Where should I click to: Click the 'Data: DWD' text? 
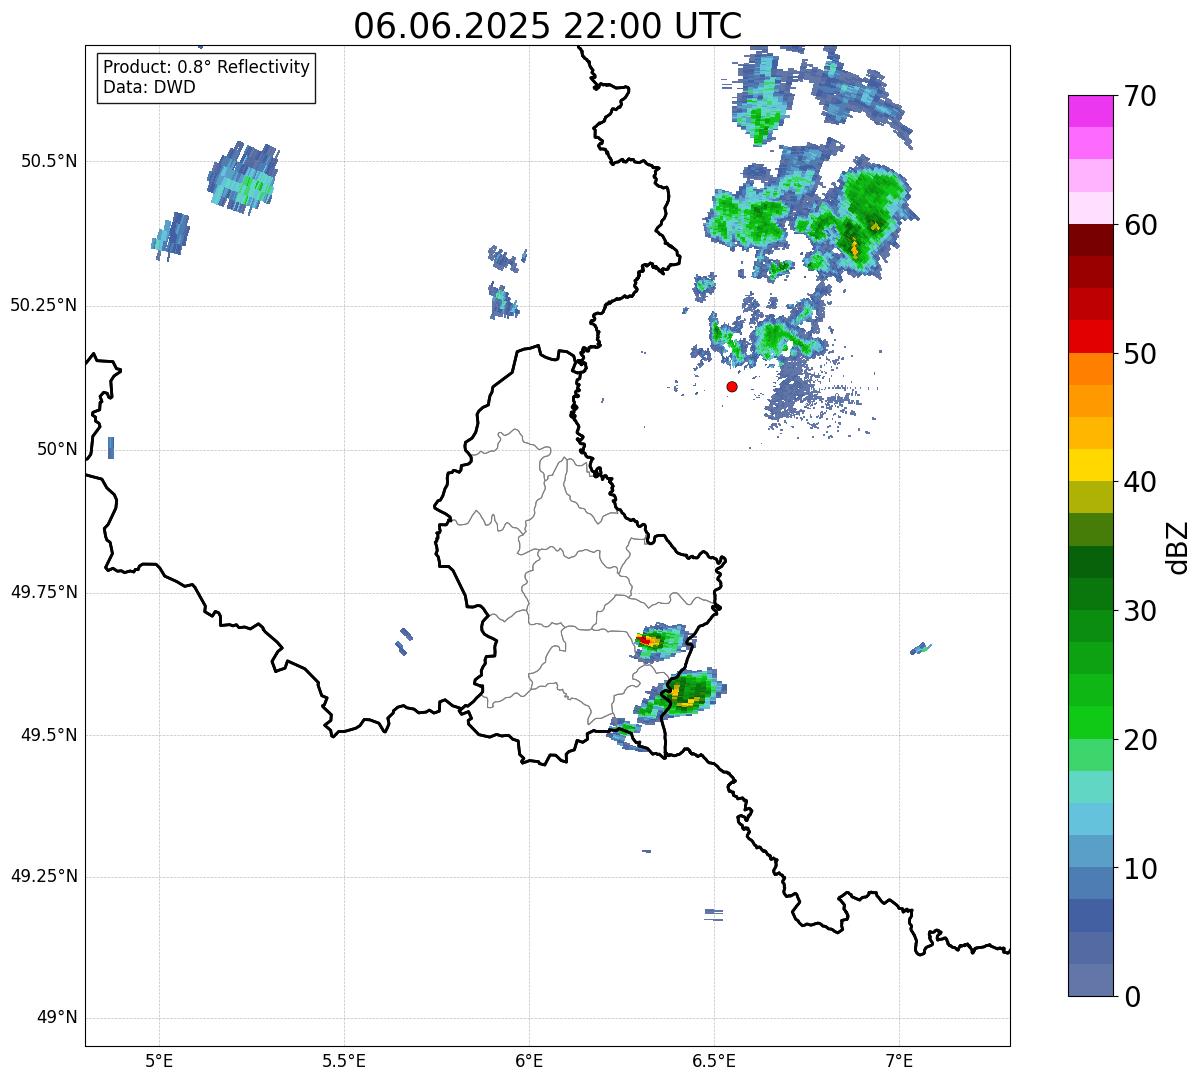click(x=149, y=87)
